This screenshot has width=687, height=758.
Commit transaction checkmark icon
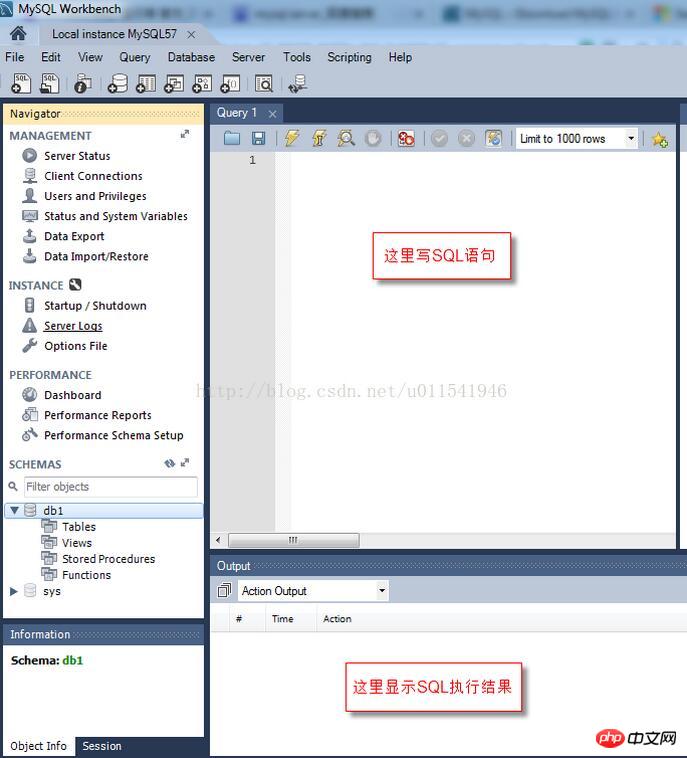pos(439,139)
